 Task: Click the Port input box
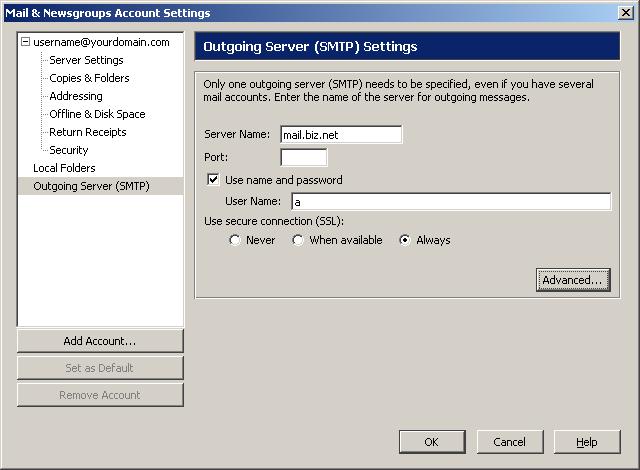coord(303,157)
